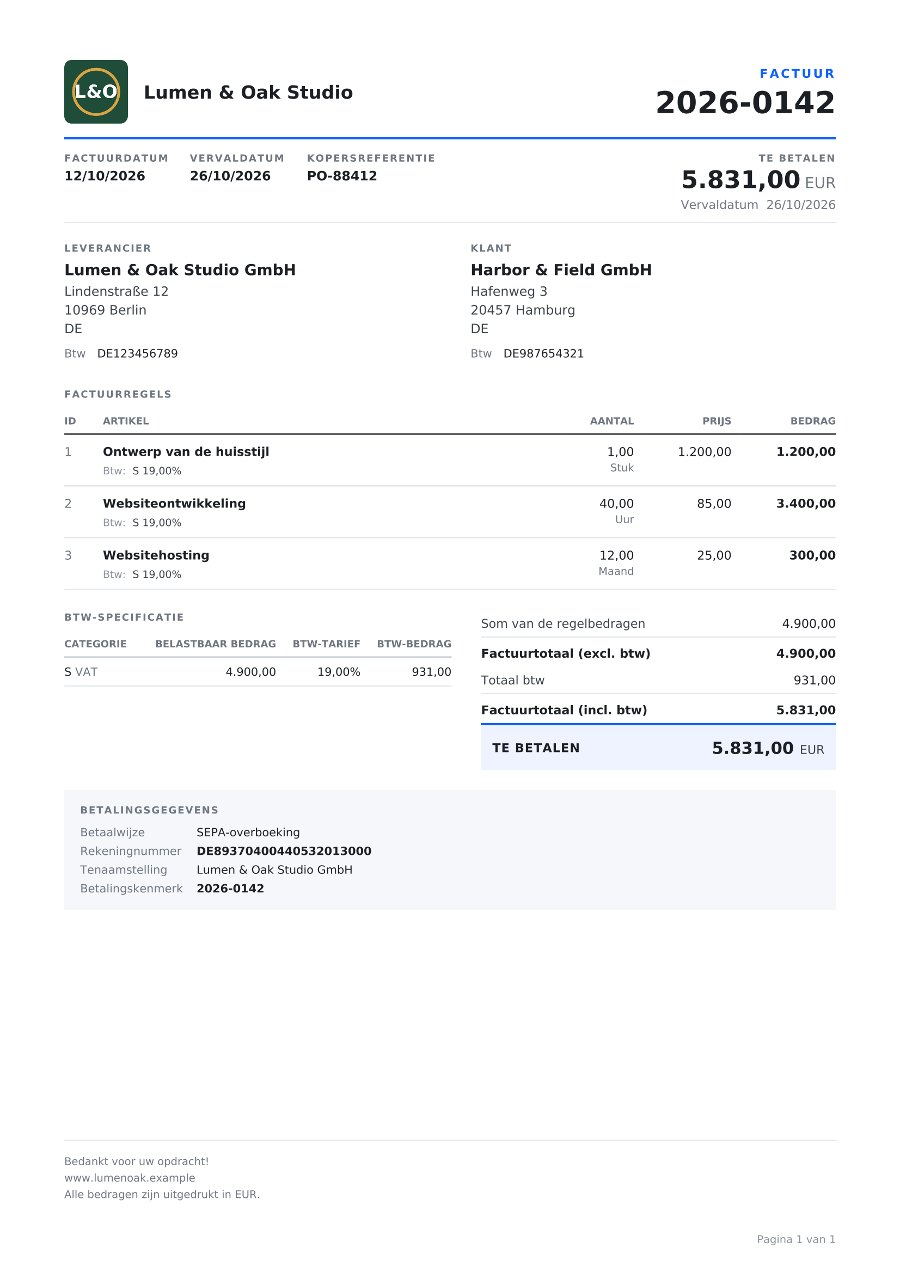This screenshot has height=1273, width=900.
Task: Select line item "Websitehosting"
Action: (x=156, y=556)
